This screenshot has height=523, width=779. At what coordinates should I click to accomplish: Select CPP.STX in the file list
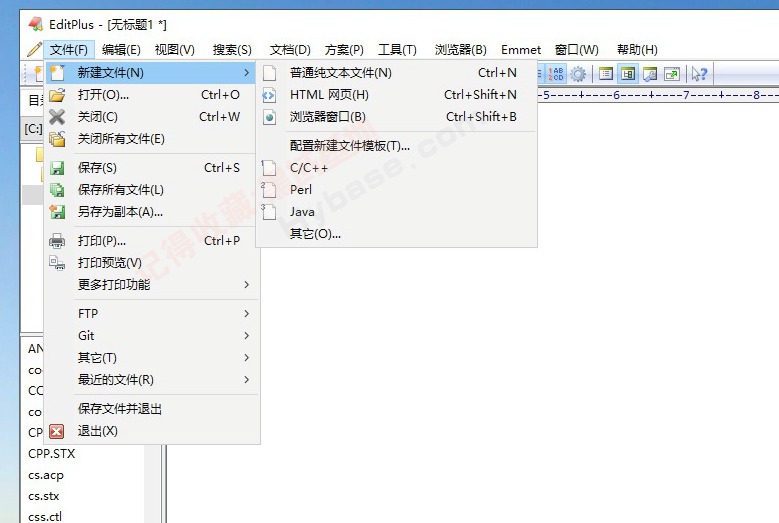point(52,453)
